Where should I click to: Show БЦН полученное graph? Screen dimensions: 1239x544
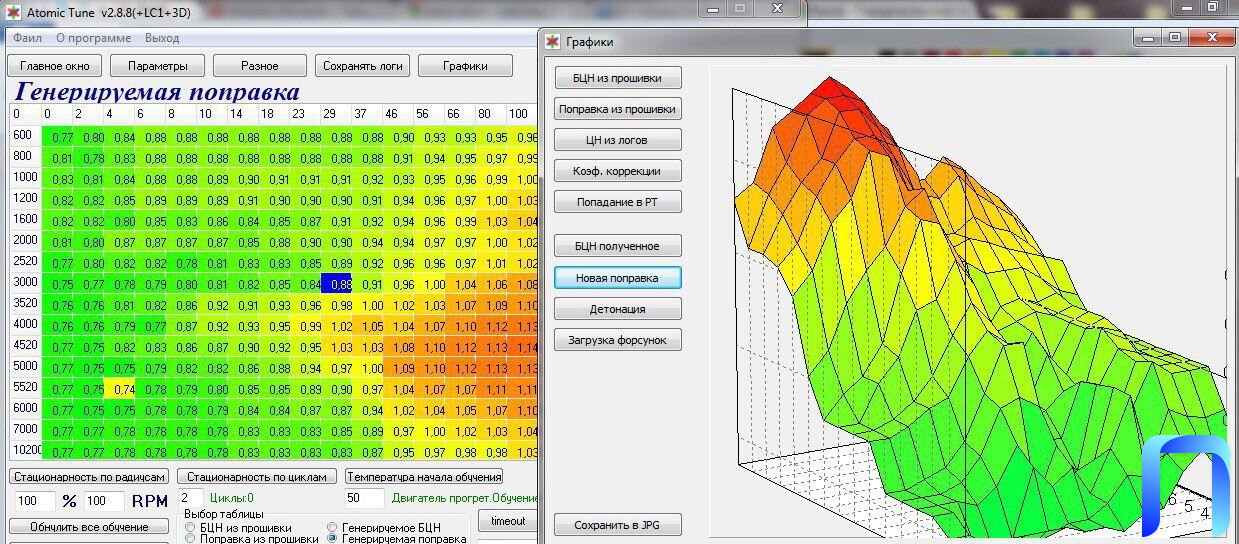(x=618, y=245)
